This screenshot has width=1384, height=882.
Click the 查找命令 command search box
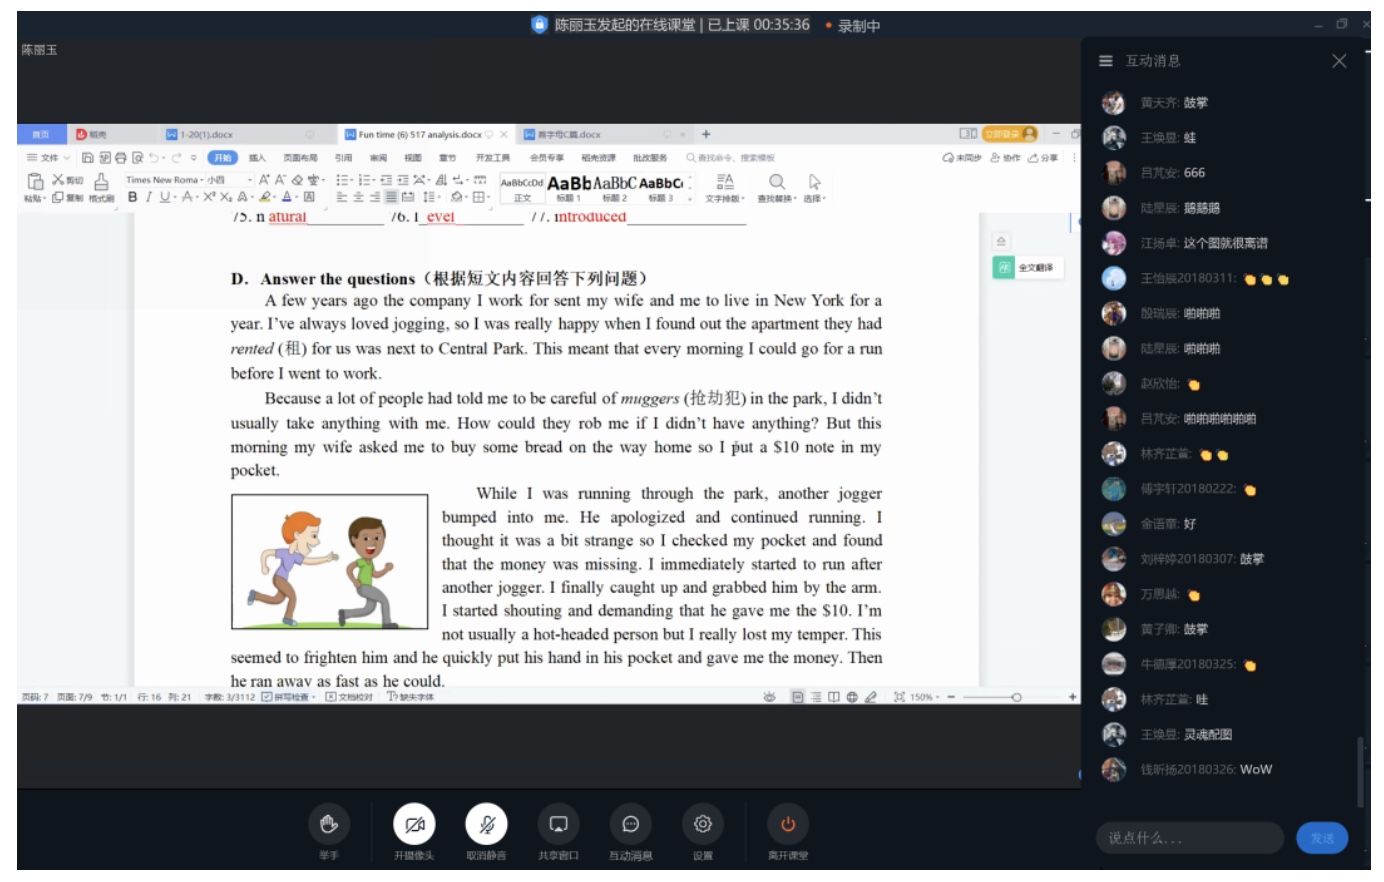pos(731,158)
